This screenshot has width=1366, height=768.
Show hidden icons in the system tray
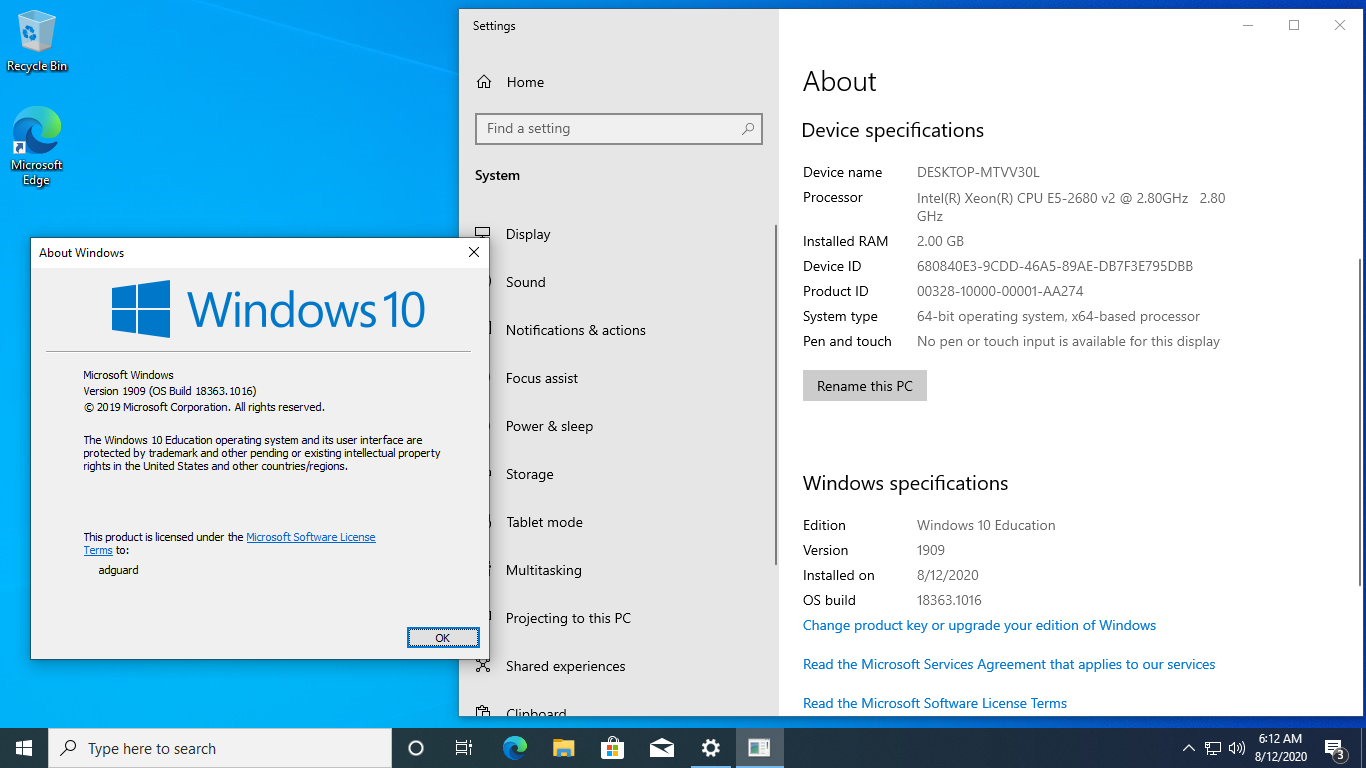(1189, 748)
